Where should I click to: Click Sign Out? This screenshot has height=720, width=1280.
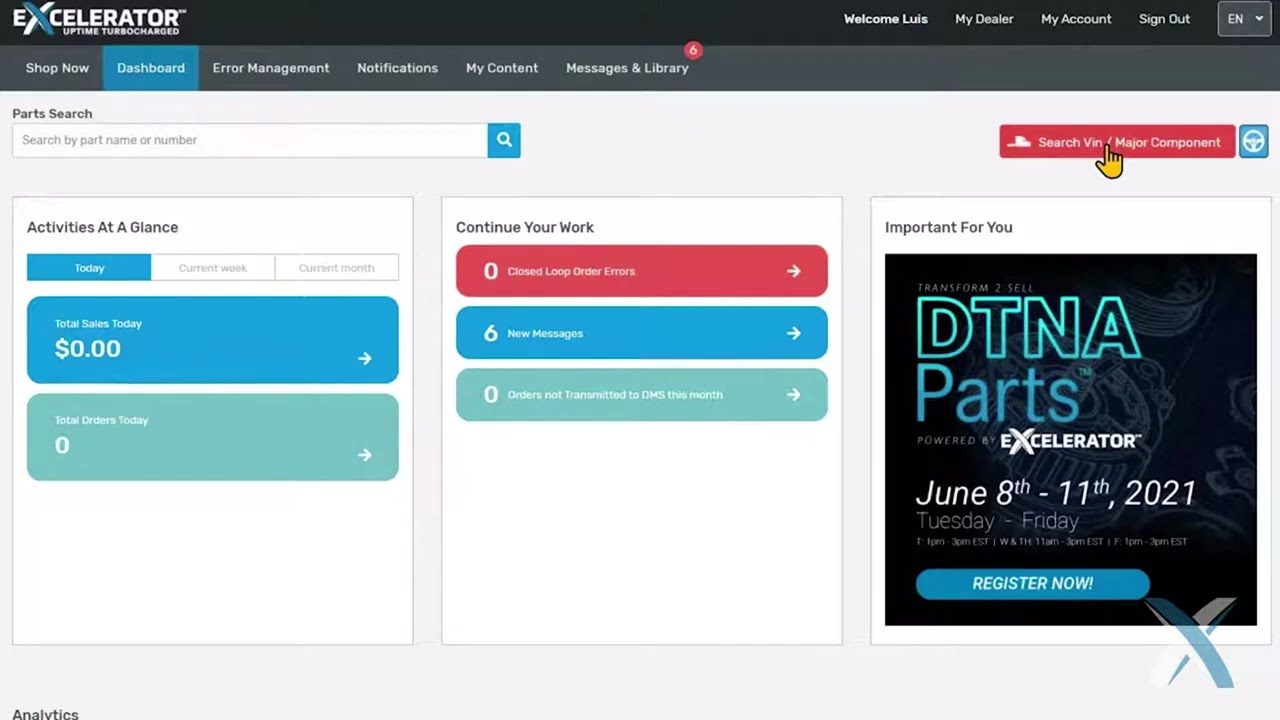[1164, 19]
